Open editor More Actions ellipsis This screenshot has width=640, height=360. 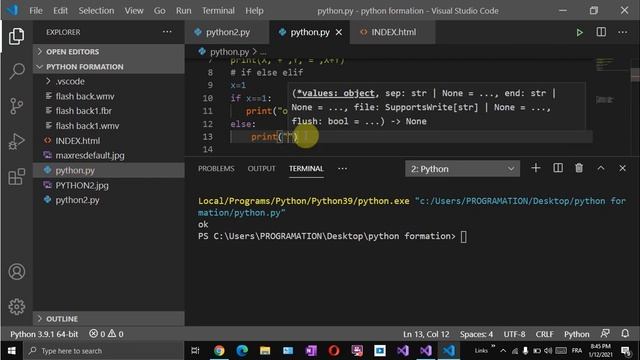pyautogui.click(x=622, y=32)
